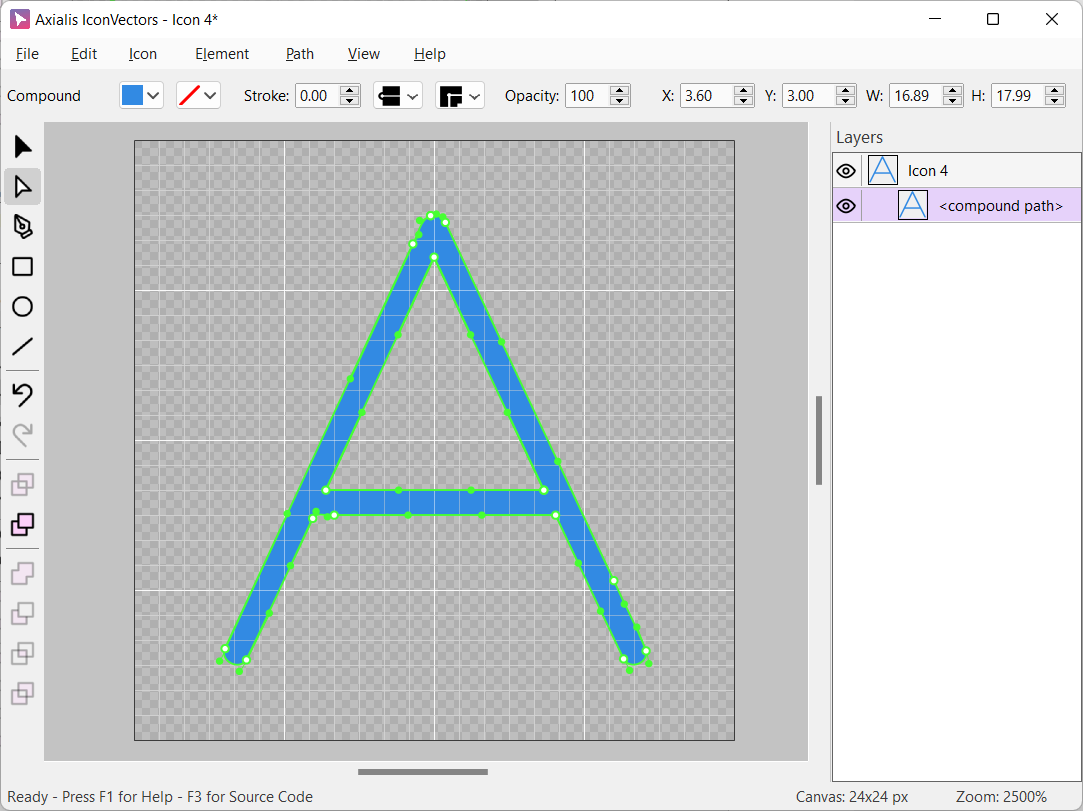1083x811 pixels.
Task: Click the highlighted pink path combine icon
Action: click(22, 524)
